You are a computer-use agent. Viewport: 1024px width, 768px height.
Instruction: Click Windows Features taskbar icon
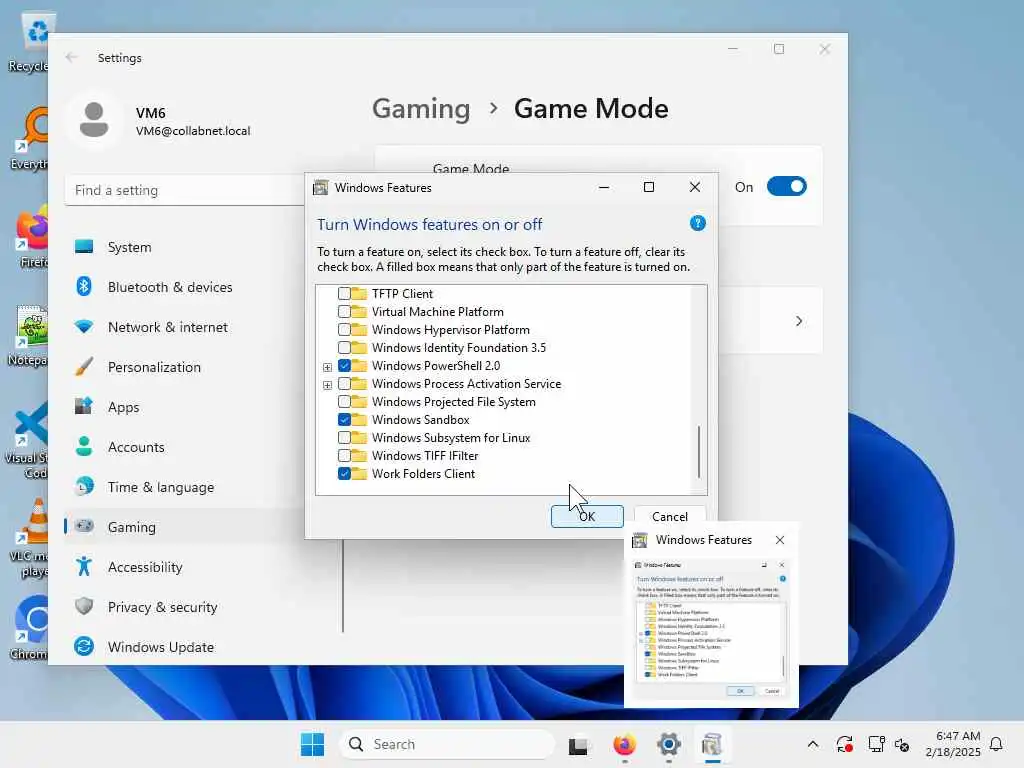click(712, 744)
